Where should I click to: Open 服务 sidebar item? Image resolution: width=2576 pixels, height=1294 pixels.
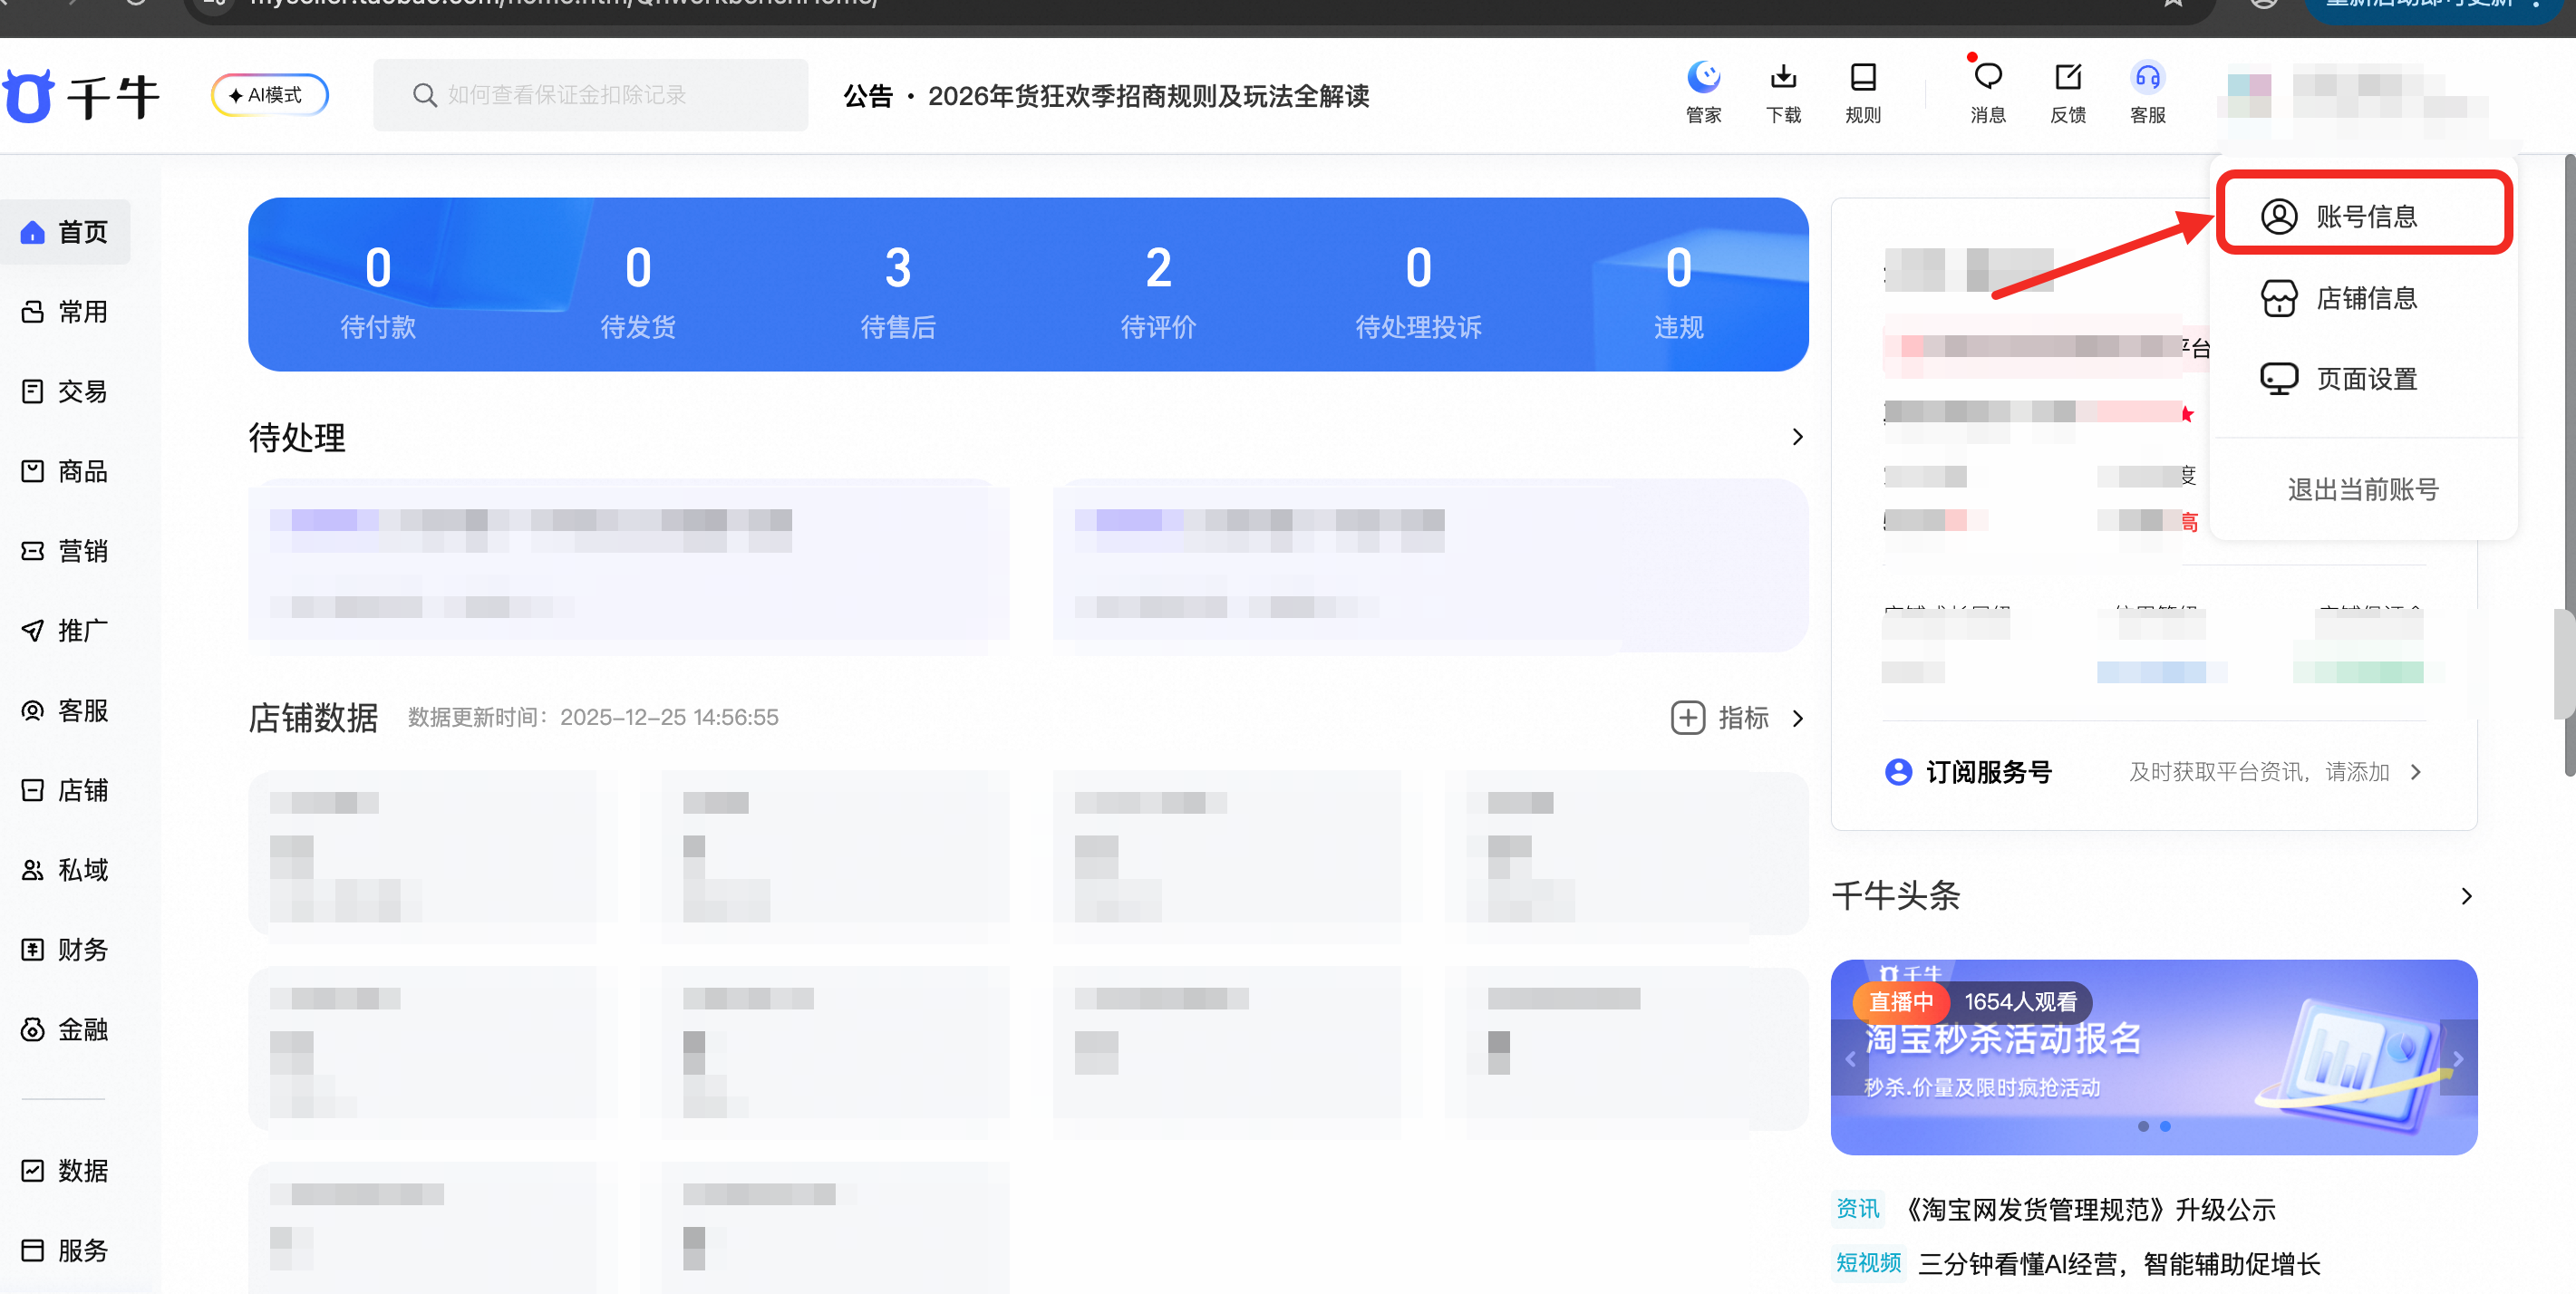(66, 1250)
